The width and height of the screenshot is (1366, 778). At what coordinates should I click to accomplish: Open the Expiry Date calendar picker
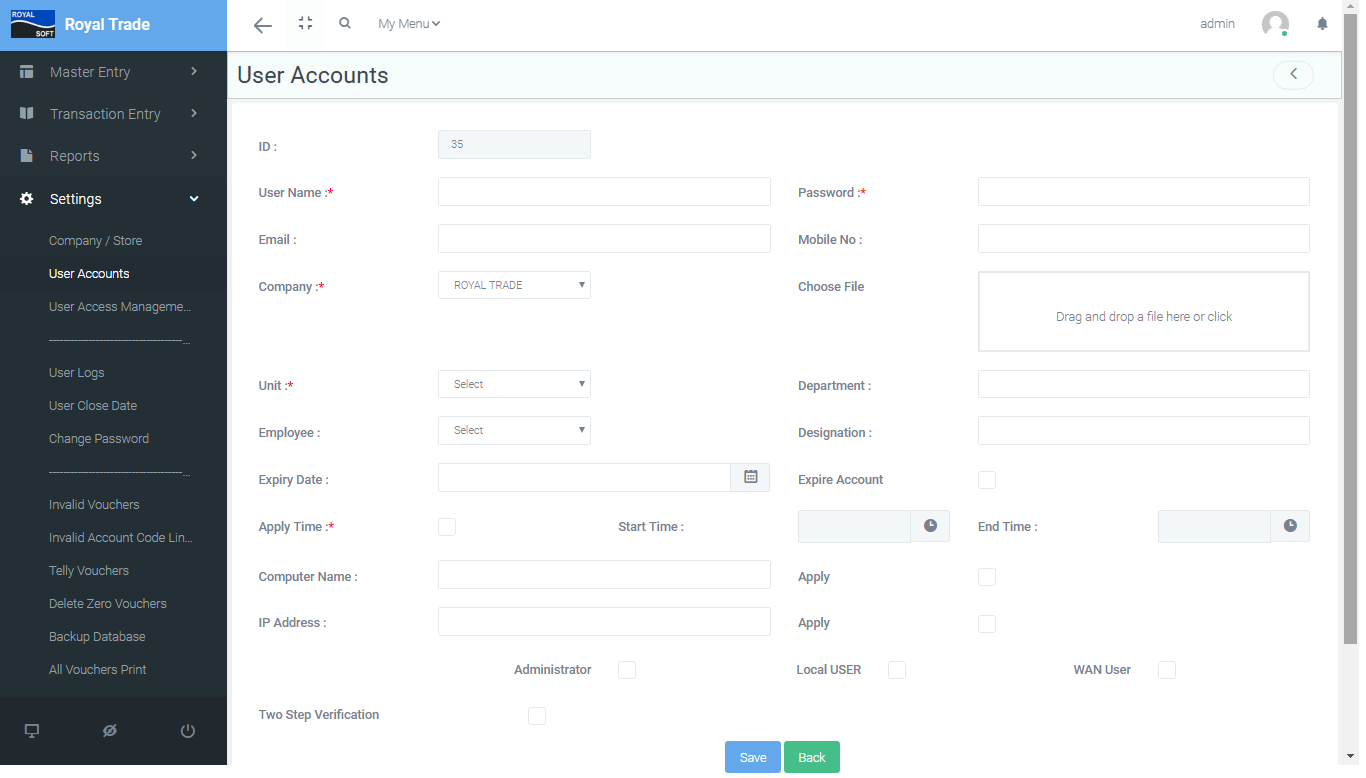(750, 478)
